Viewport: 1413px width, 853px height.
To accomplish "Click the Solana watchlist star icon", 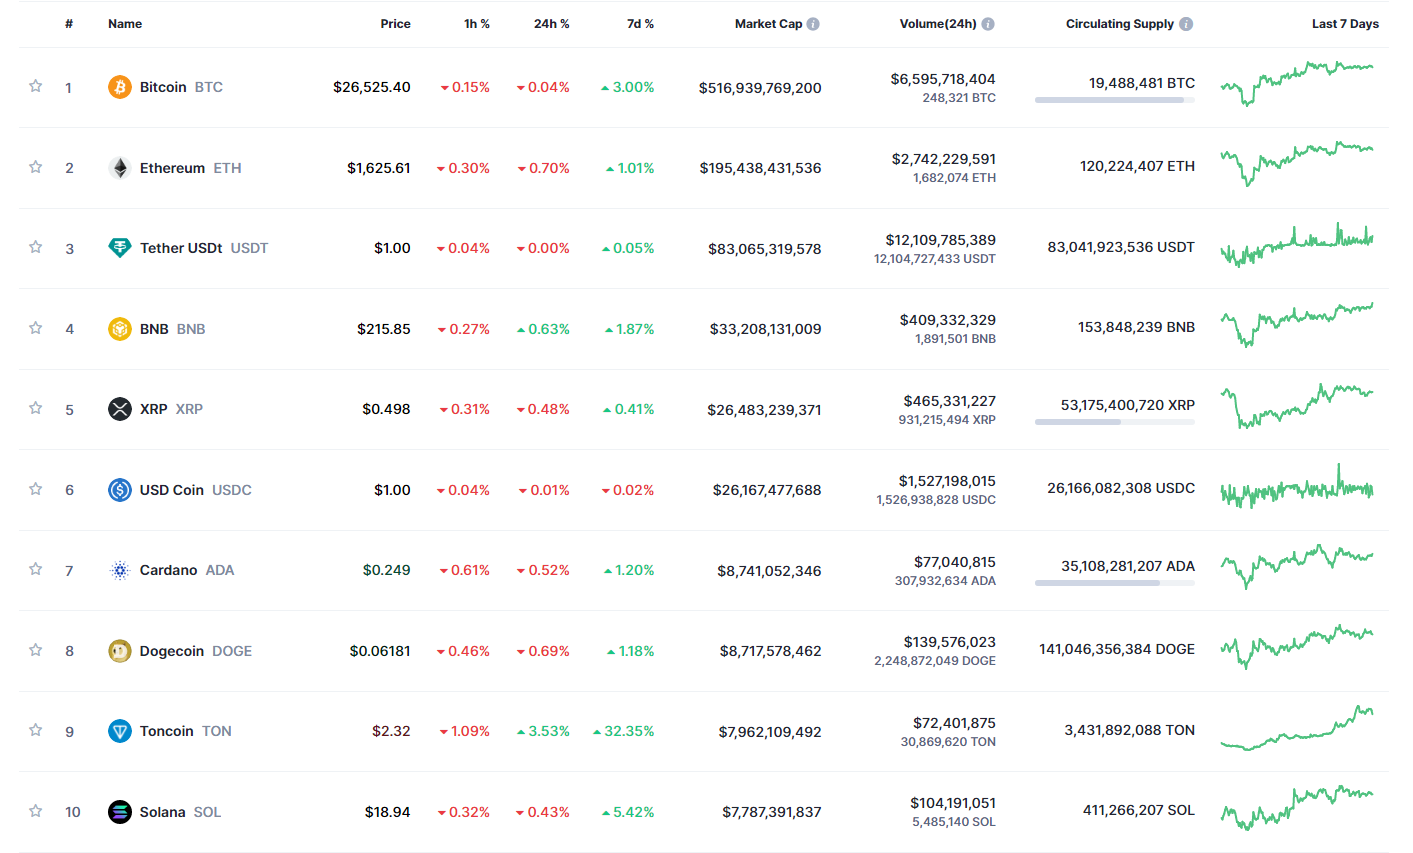I will (36, 811).
